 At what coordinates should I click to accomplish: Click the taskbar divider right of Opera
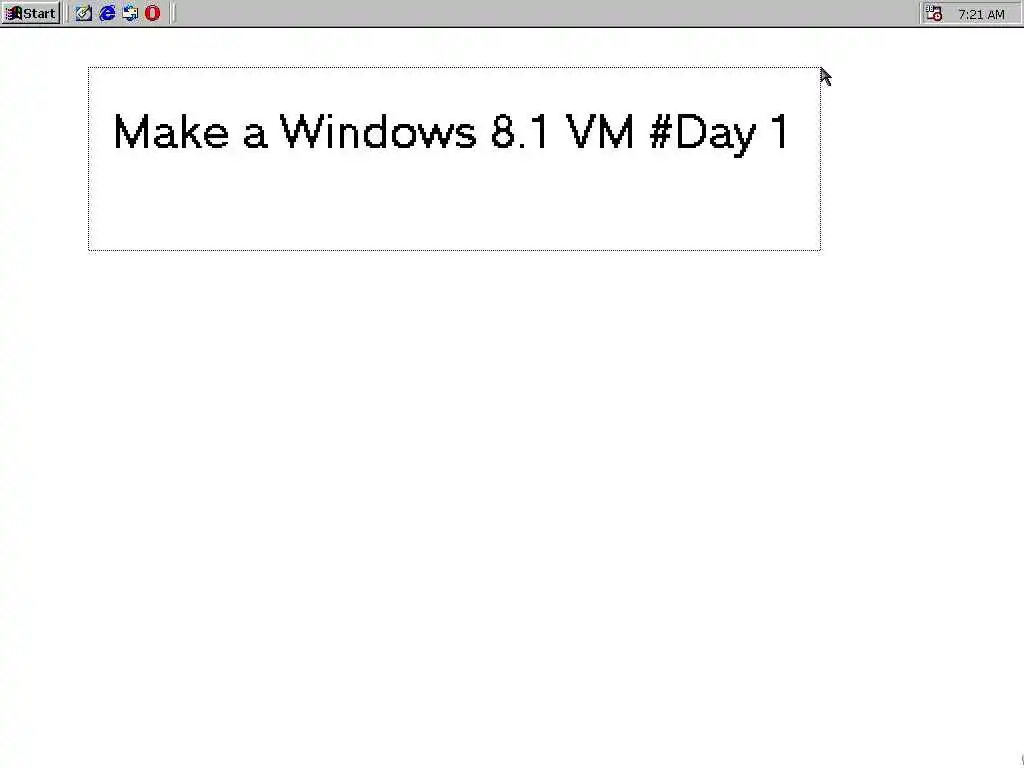click(172, 13)
